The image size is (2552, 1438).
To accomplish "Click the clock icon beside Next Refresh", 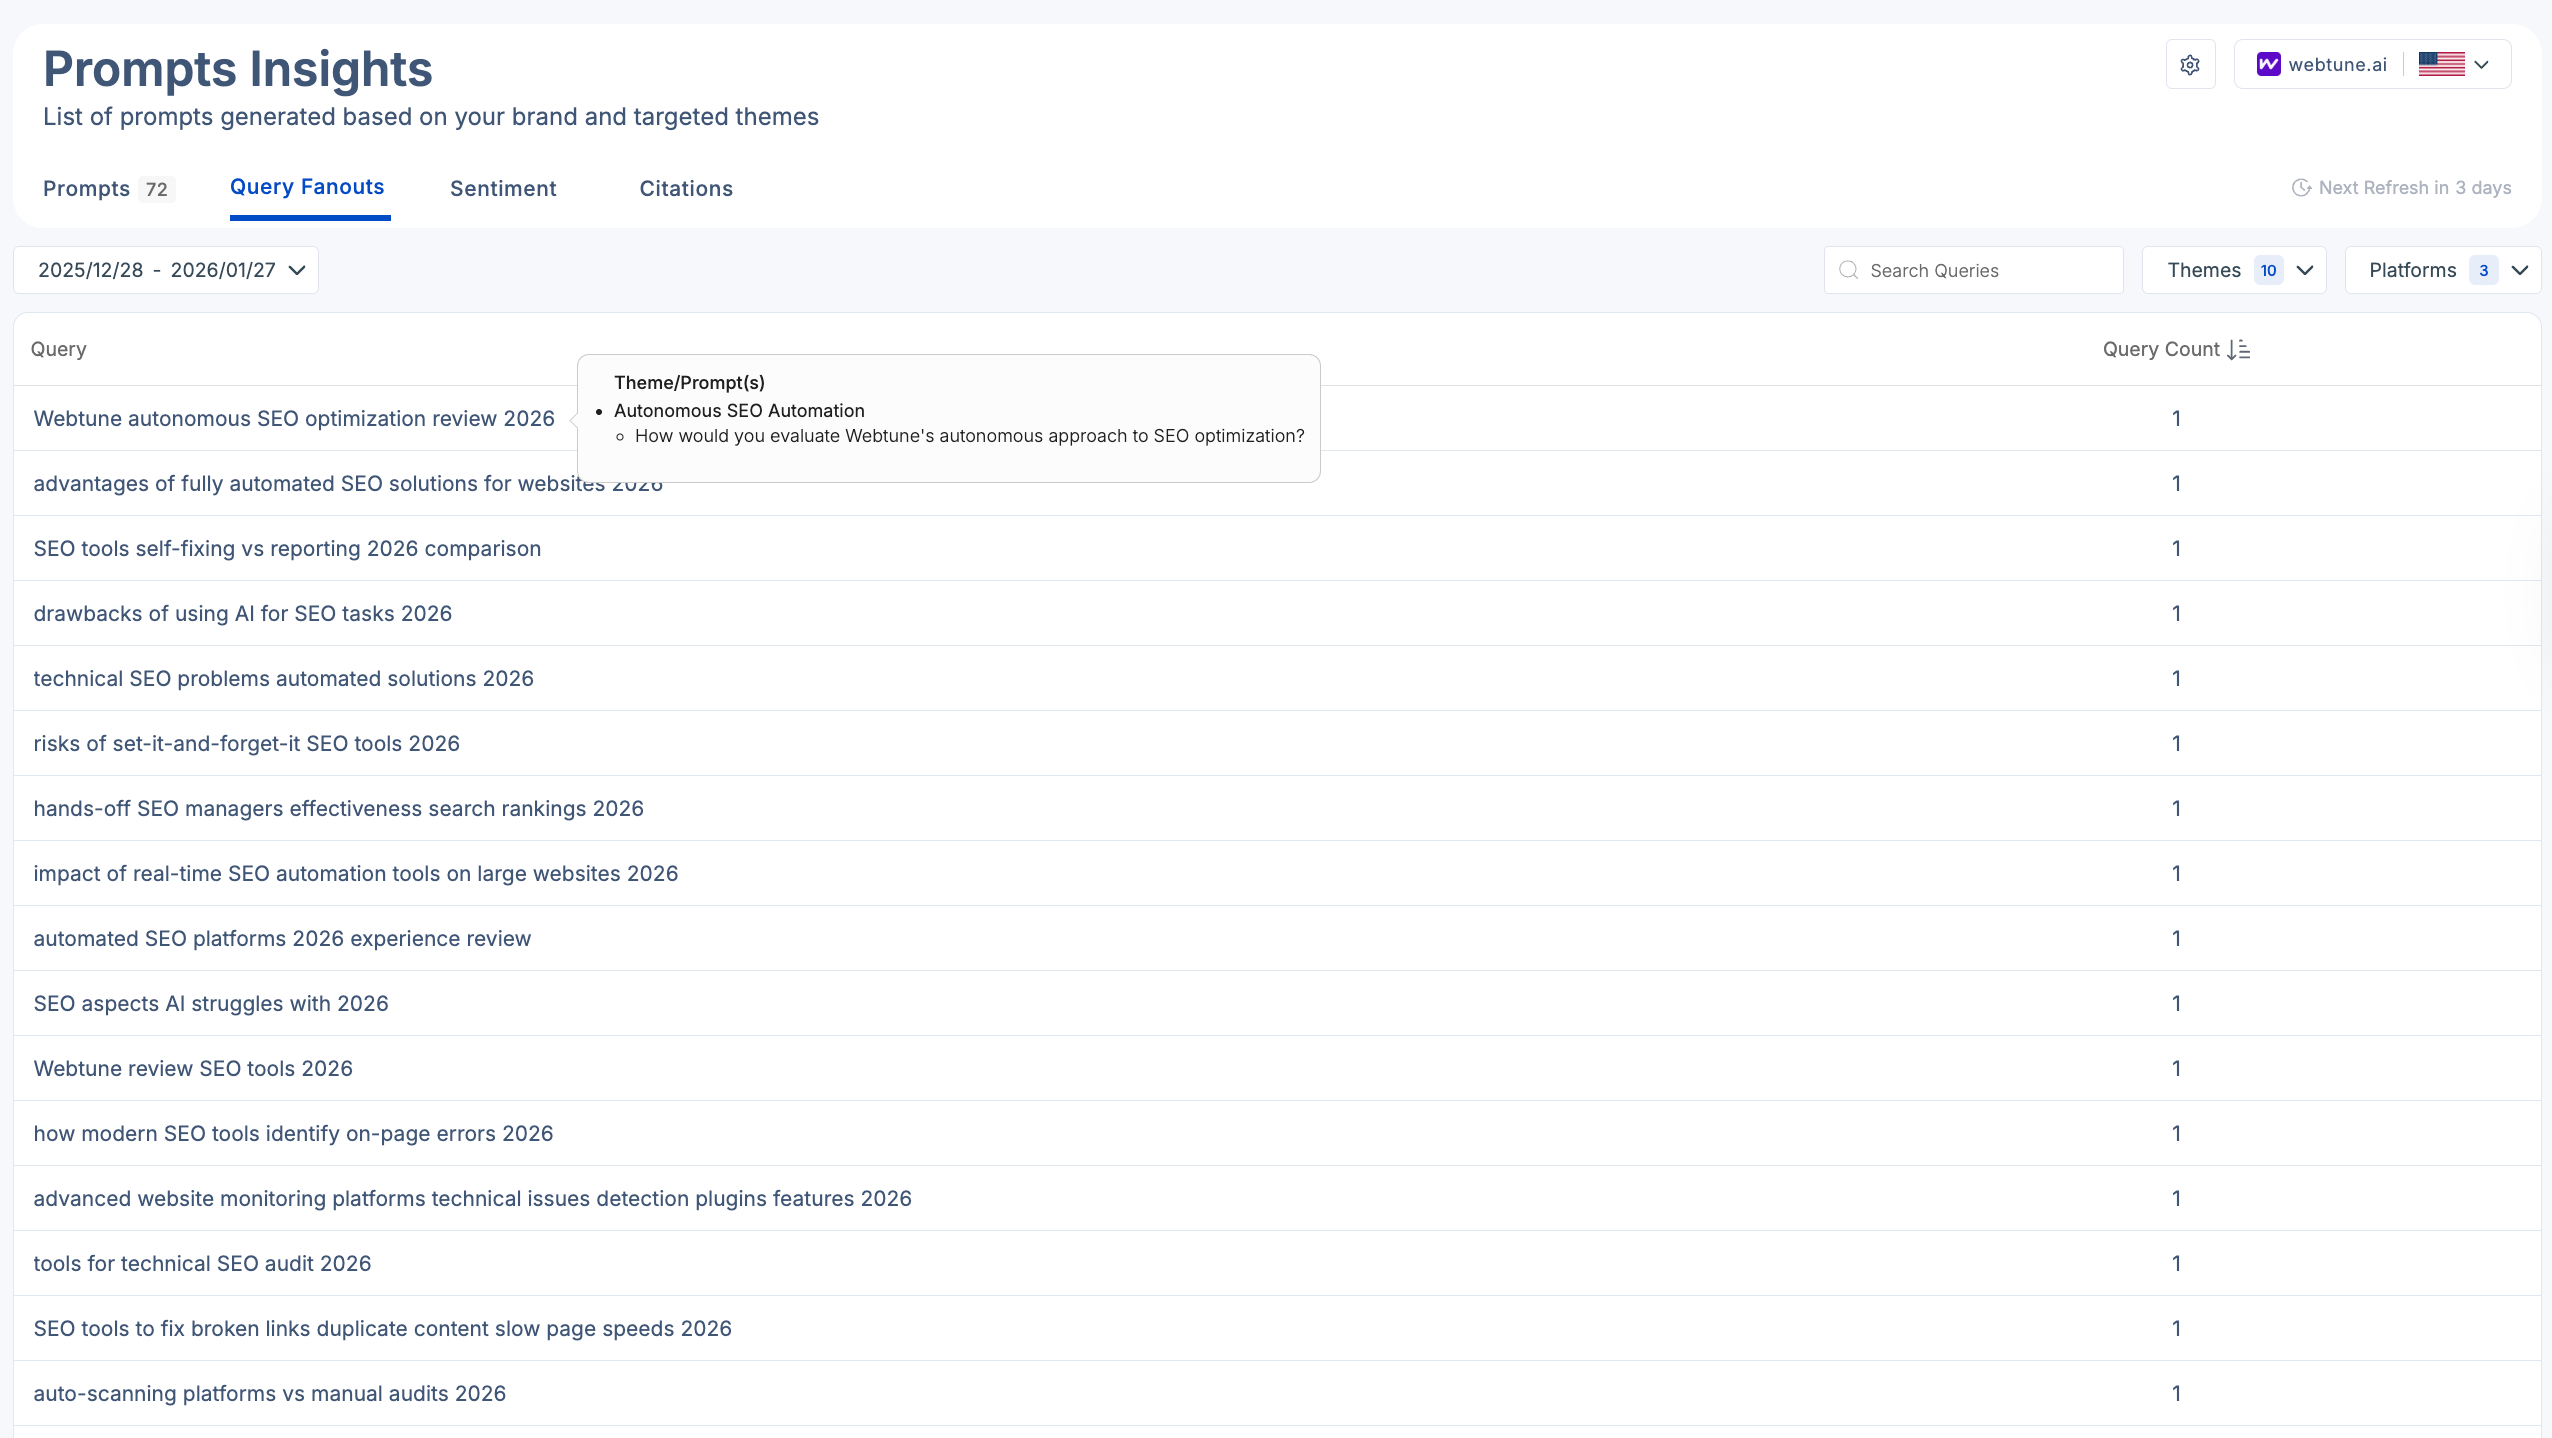I will [x=2300, y=187].
